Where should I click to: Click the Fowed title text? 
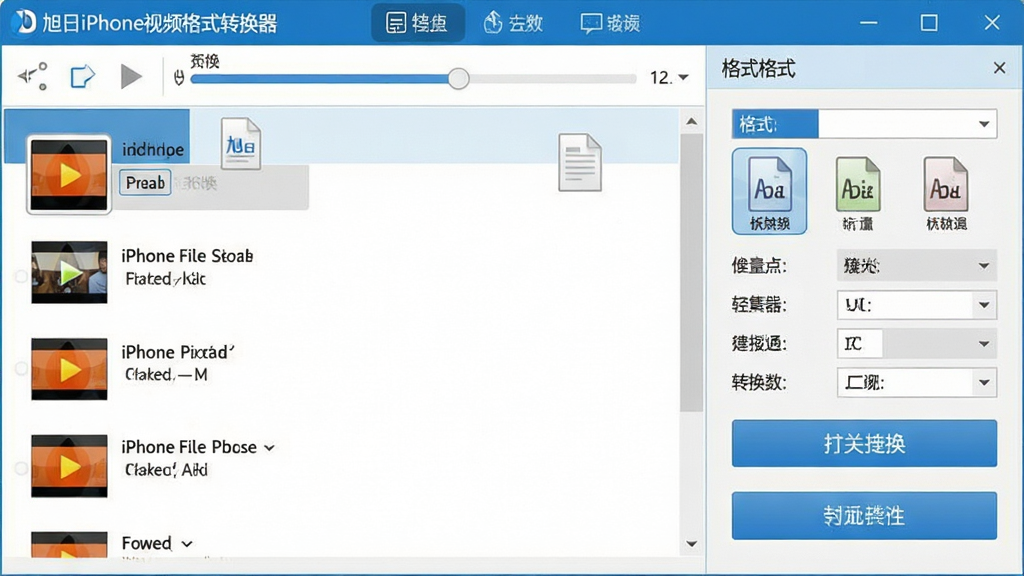[x=146, y=543]
